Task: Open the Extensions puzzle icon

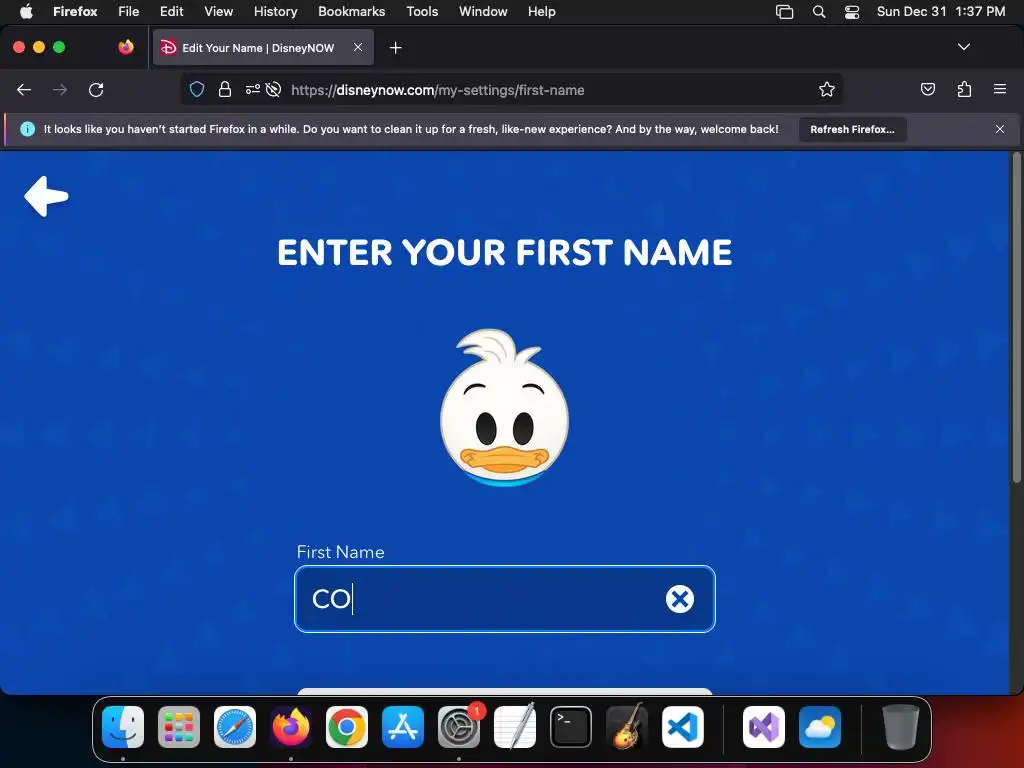Action: (x=964, y=89)
